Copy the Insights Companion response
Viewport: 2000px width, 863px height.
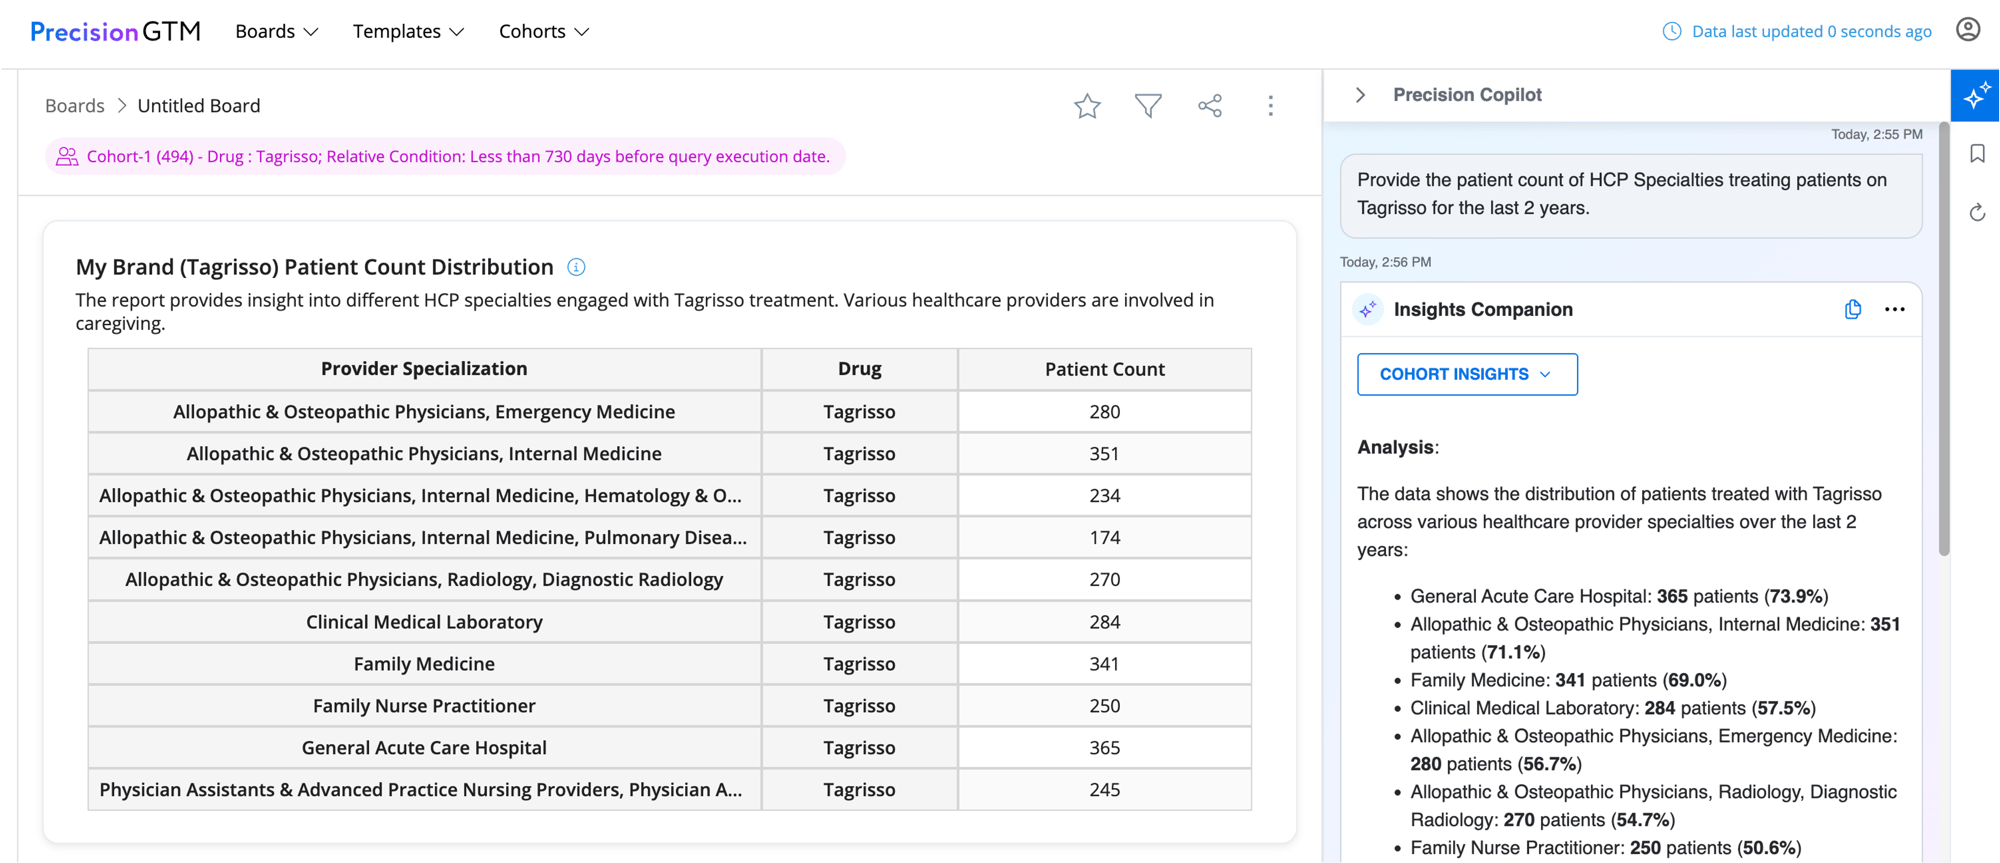point(1853,309)
